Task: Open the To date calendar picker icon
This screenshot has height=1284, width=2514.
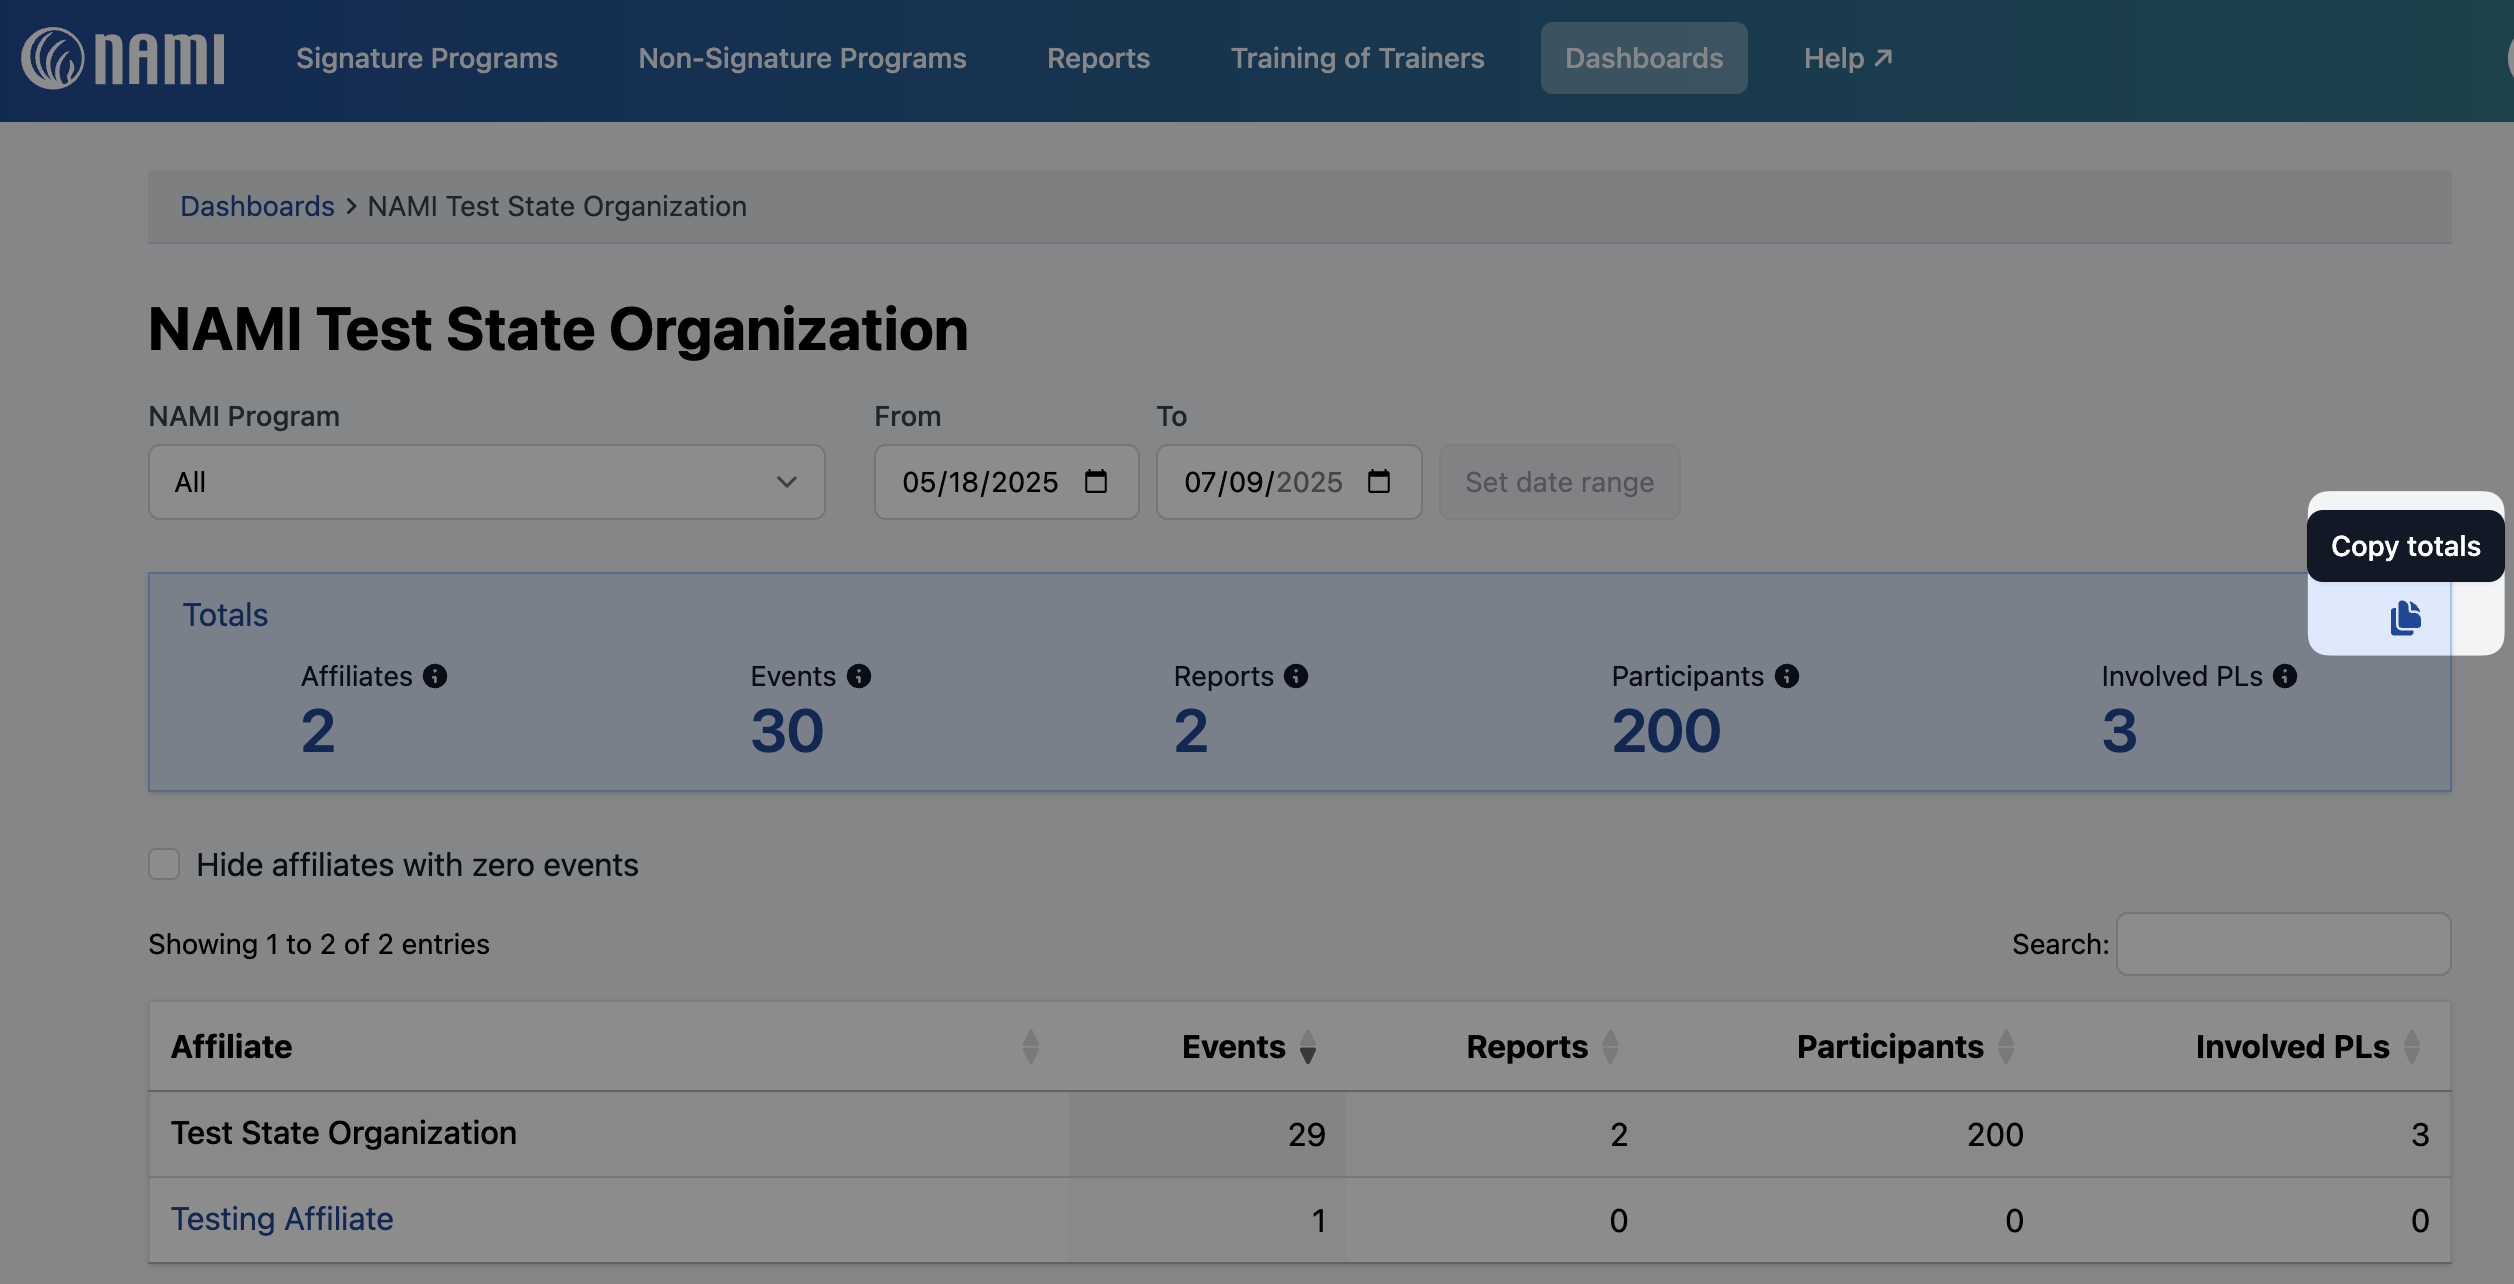Action: tap(1379, 482)
